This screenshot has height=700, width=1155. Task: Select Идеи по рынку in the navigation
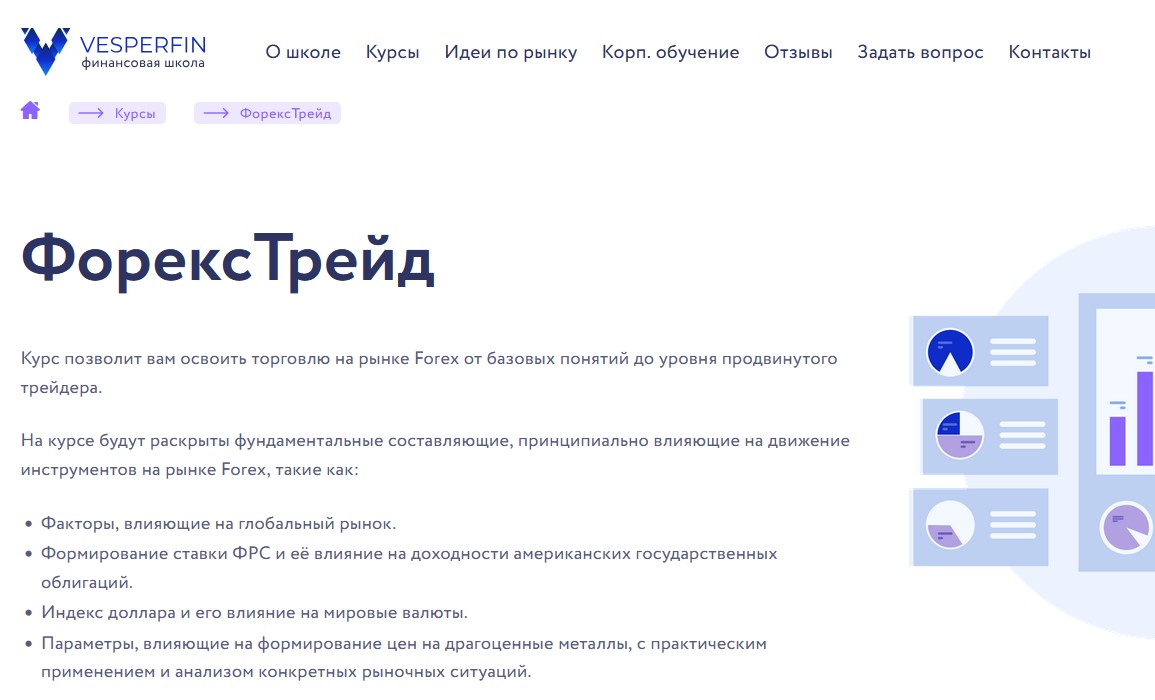[511, 52]
